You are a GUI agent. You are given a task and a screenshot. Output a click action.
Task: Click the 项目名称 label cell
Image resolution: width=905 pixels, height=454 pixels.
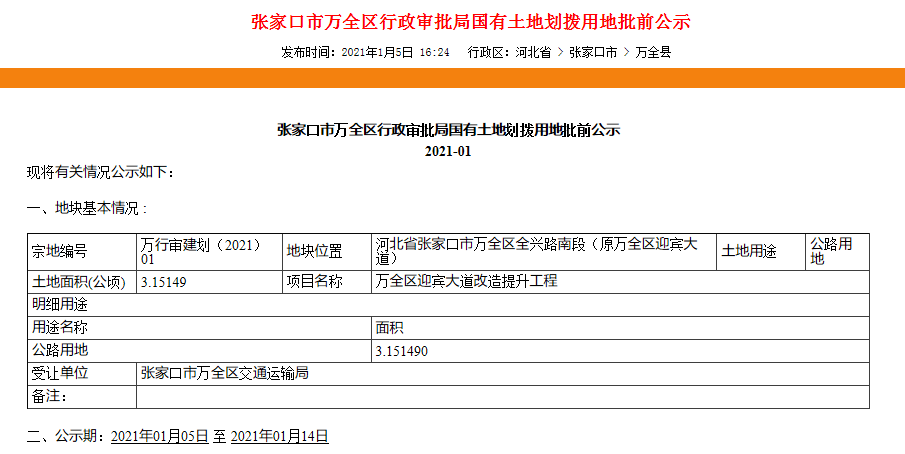pos(327,282)
